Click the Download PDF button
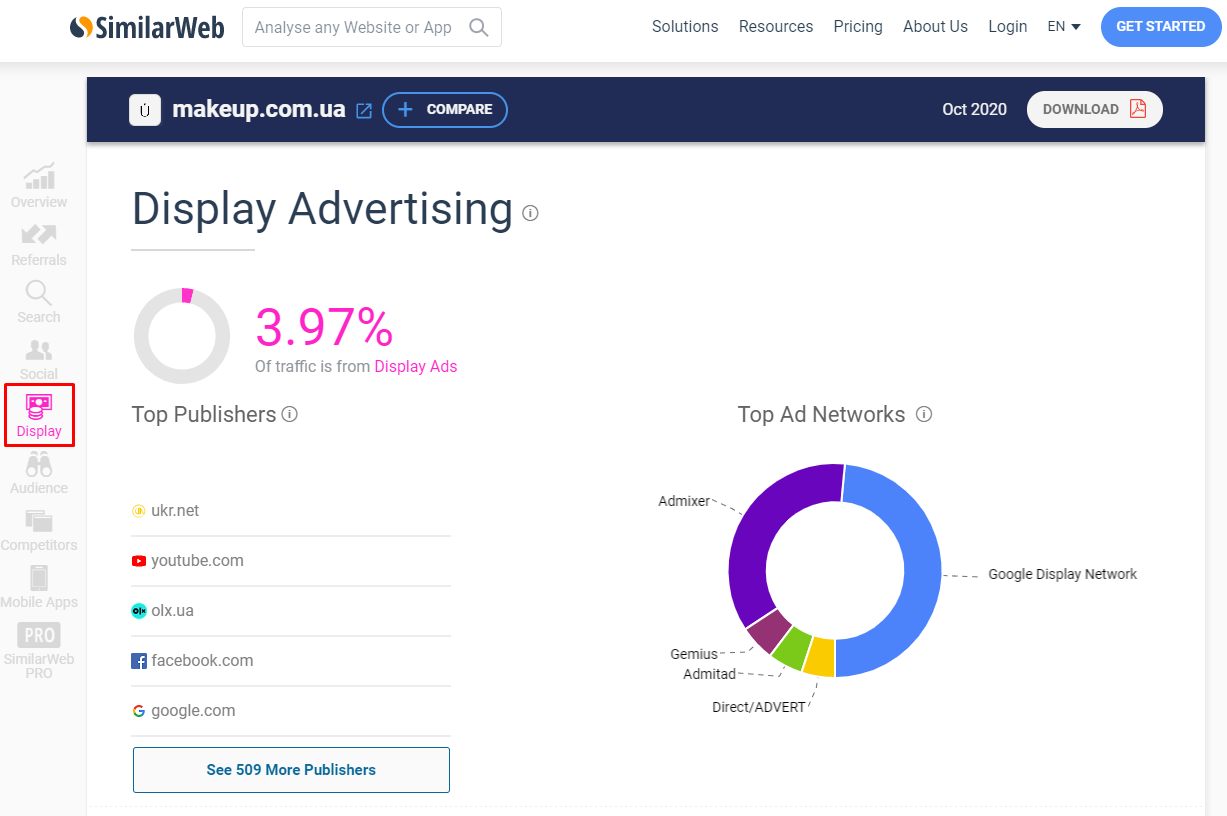1227x816 pixels. [x=1094, y=110]
